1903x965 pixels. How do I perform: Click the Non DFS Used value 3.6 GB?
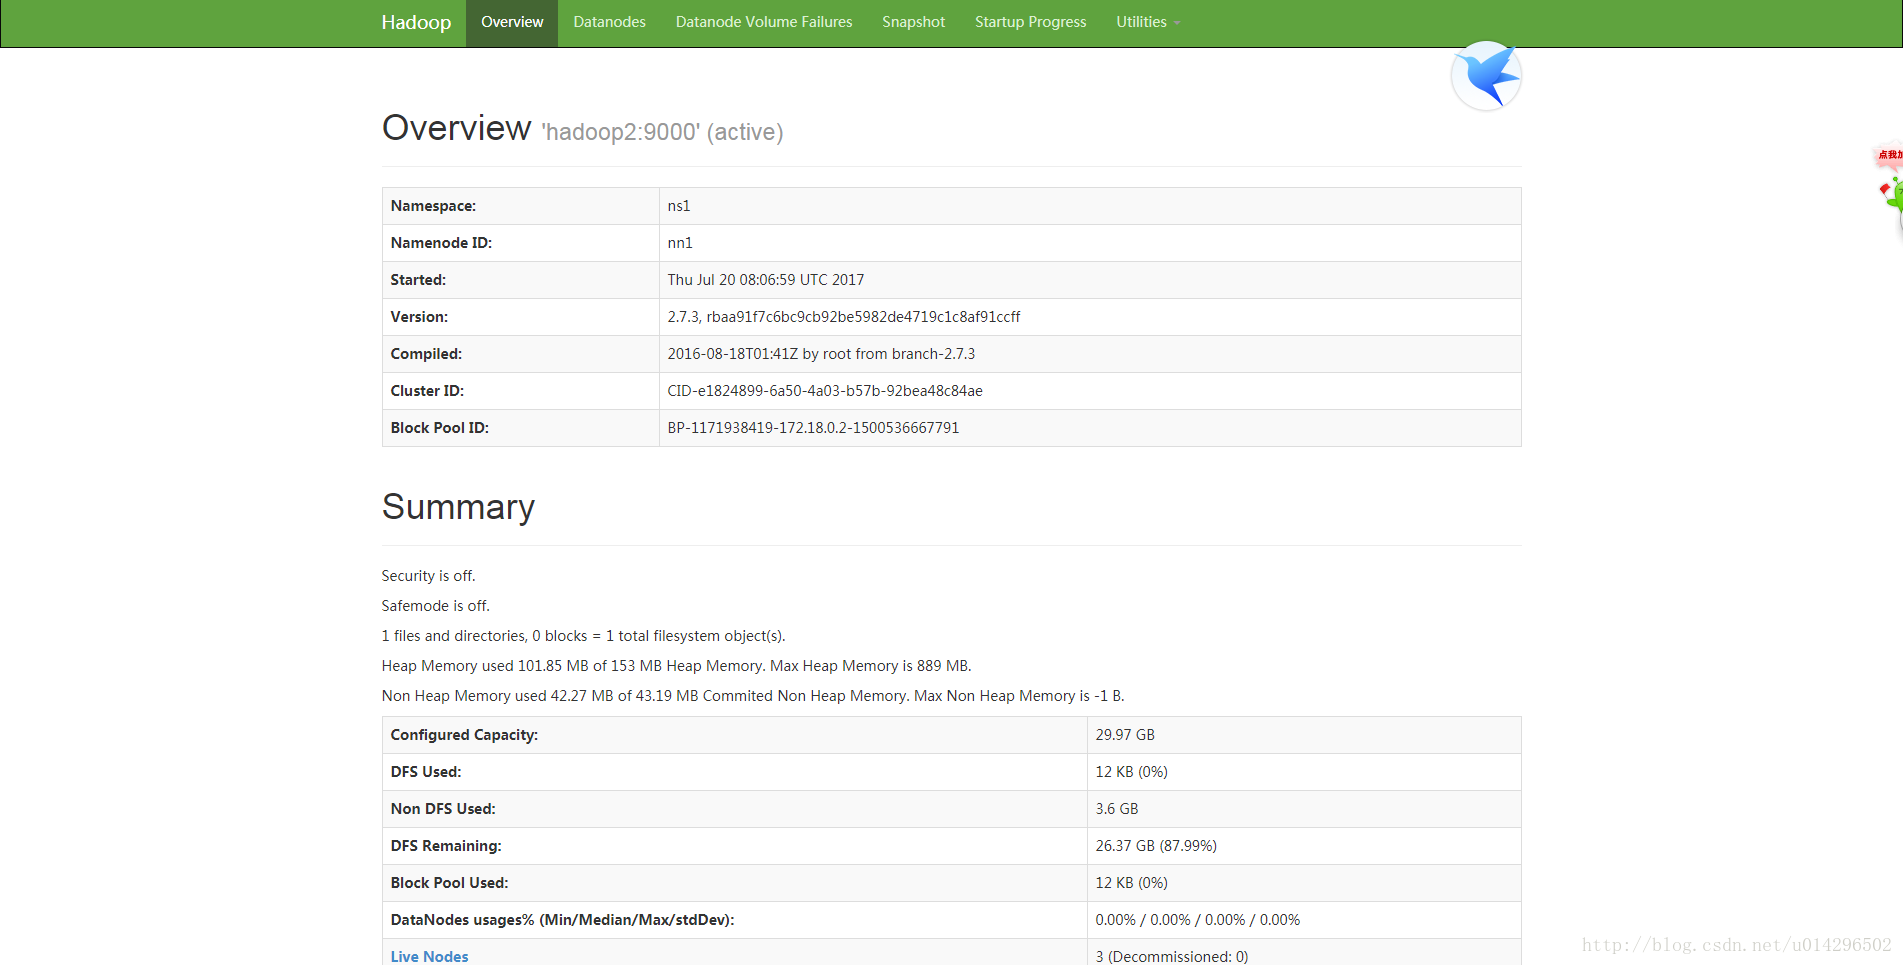tap(1117, 809)
